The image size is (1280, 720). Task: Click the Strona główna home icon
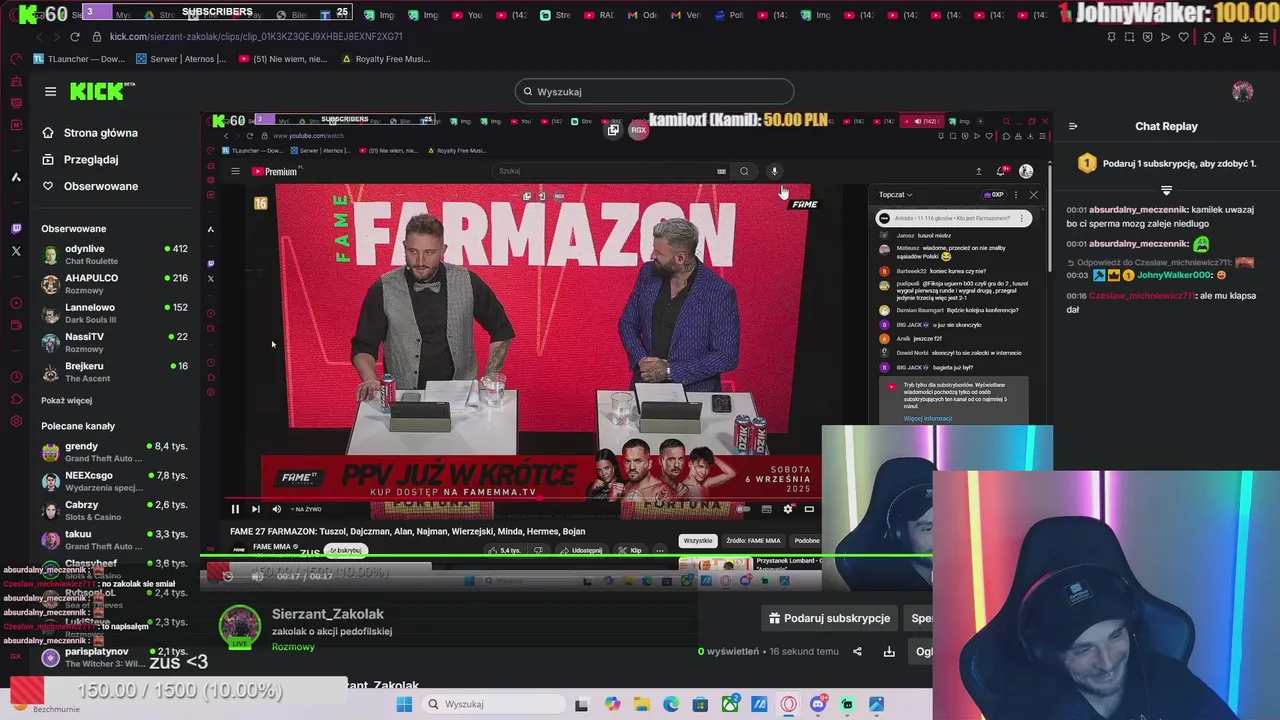[x=48, y=133]
